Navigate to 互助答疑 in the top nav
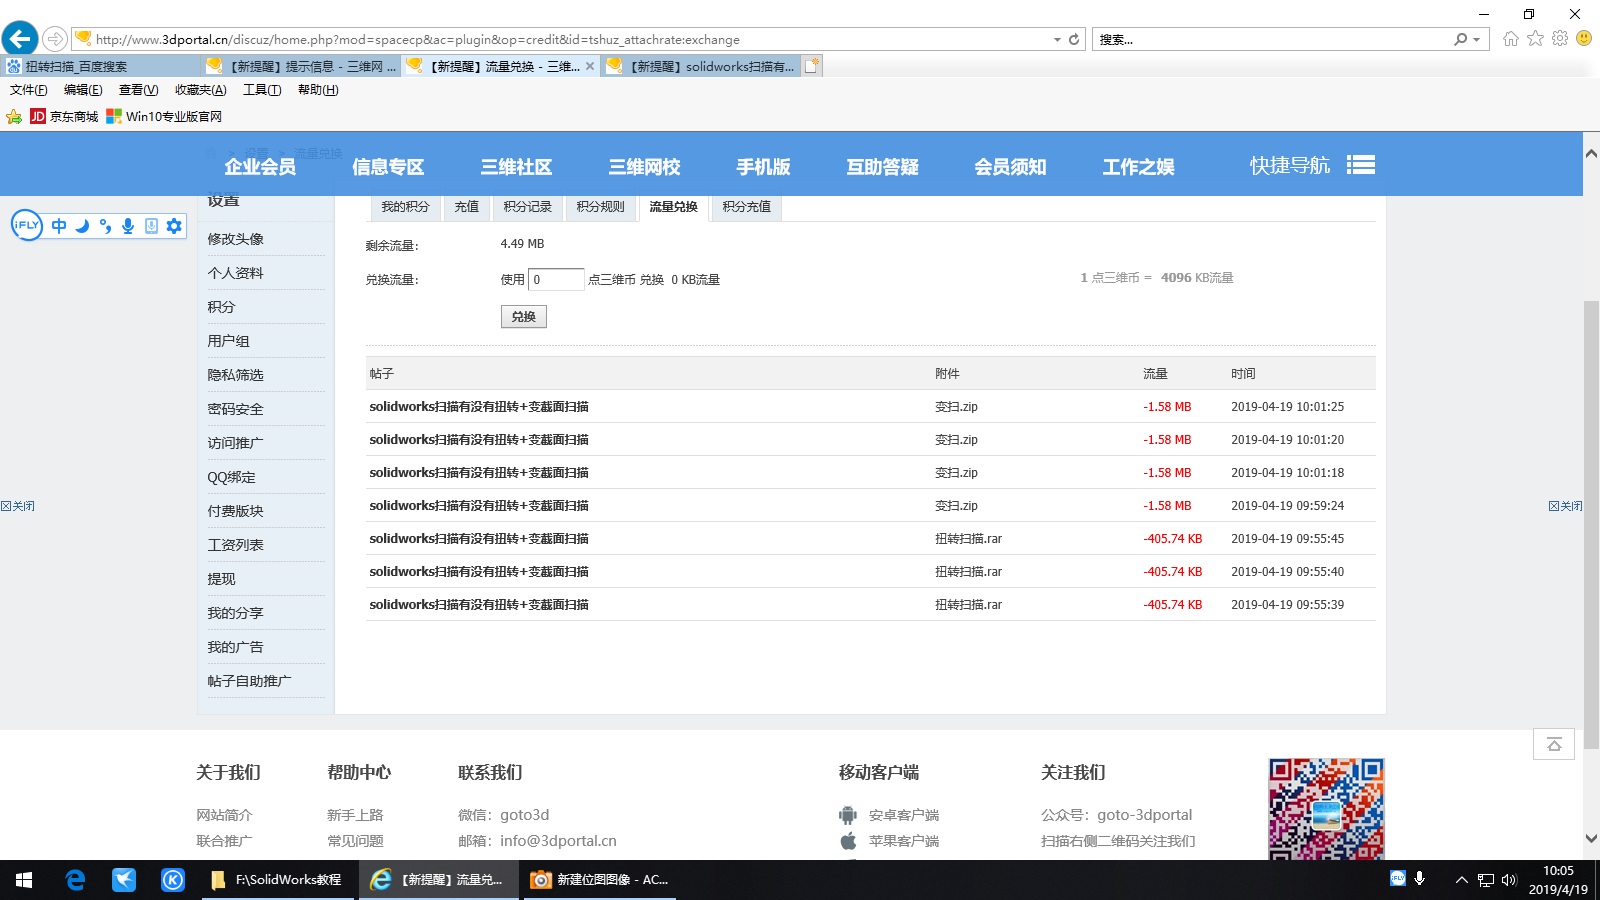 tap(883, 167)
